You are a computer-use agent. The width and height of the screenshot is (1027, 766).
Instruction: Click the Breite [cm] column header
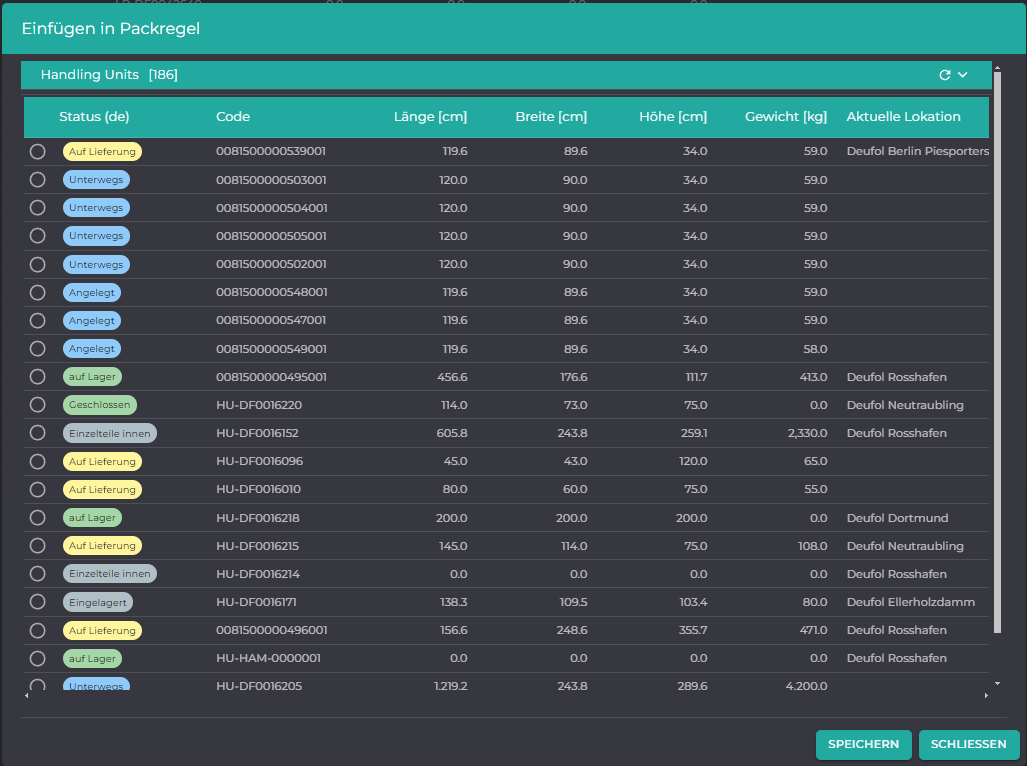[551, 117]
